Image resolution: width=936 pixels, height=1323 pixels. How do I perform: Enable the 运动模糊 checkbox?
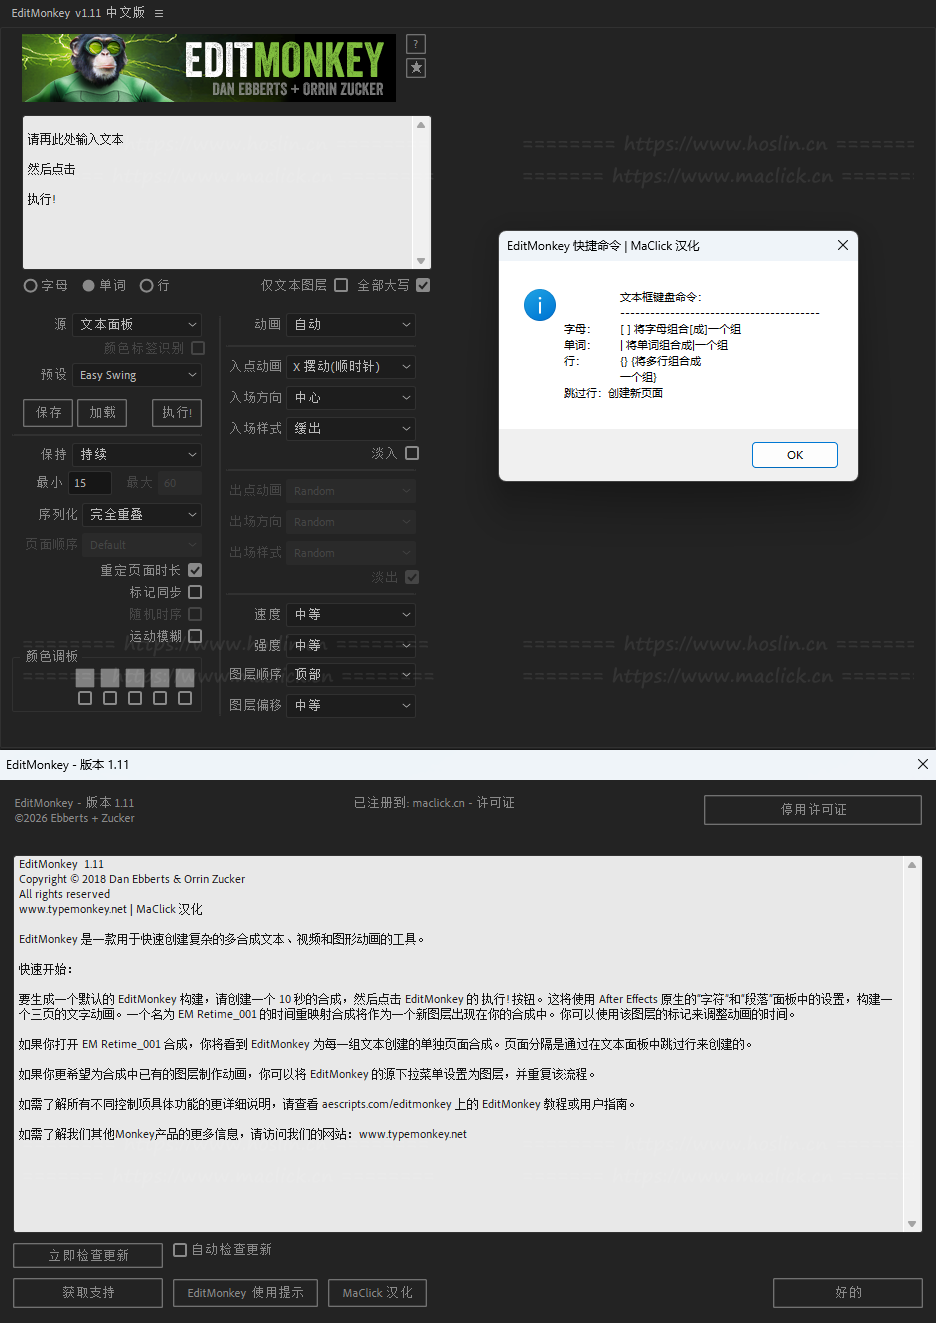click(195, 636)
